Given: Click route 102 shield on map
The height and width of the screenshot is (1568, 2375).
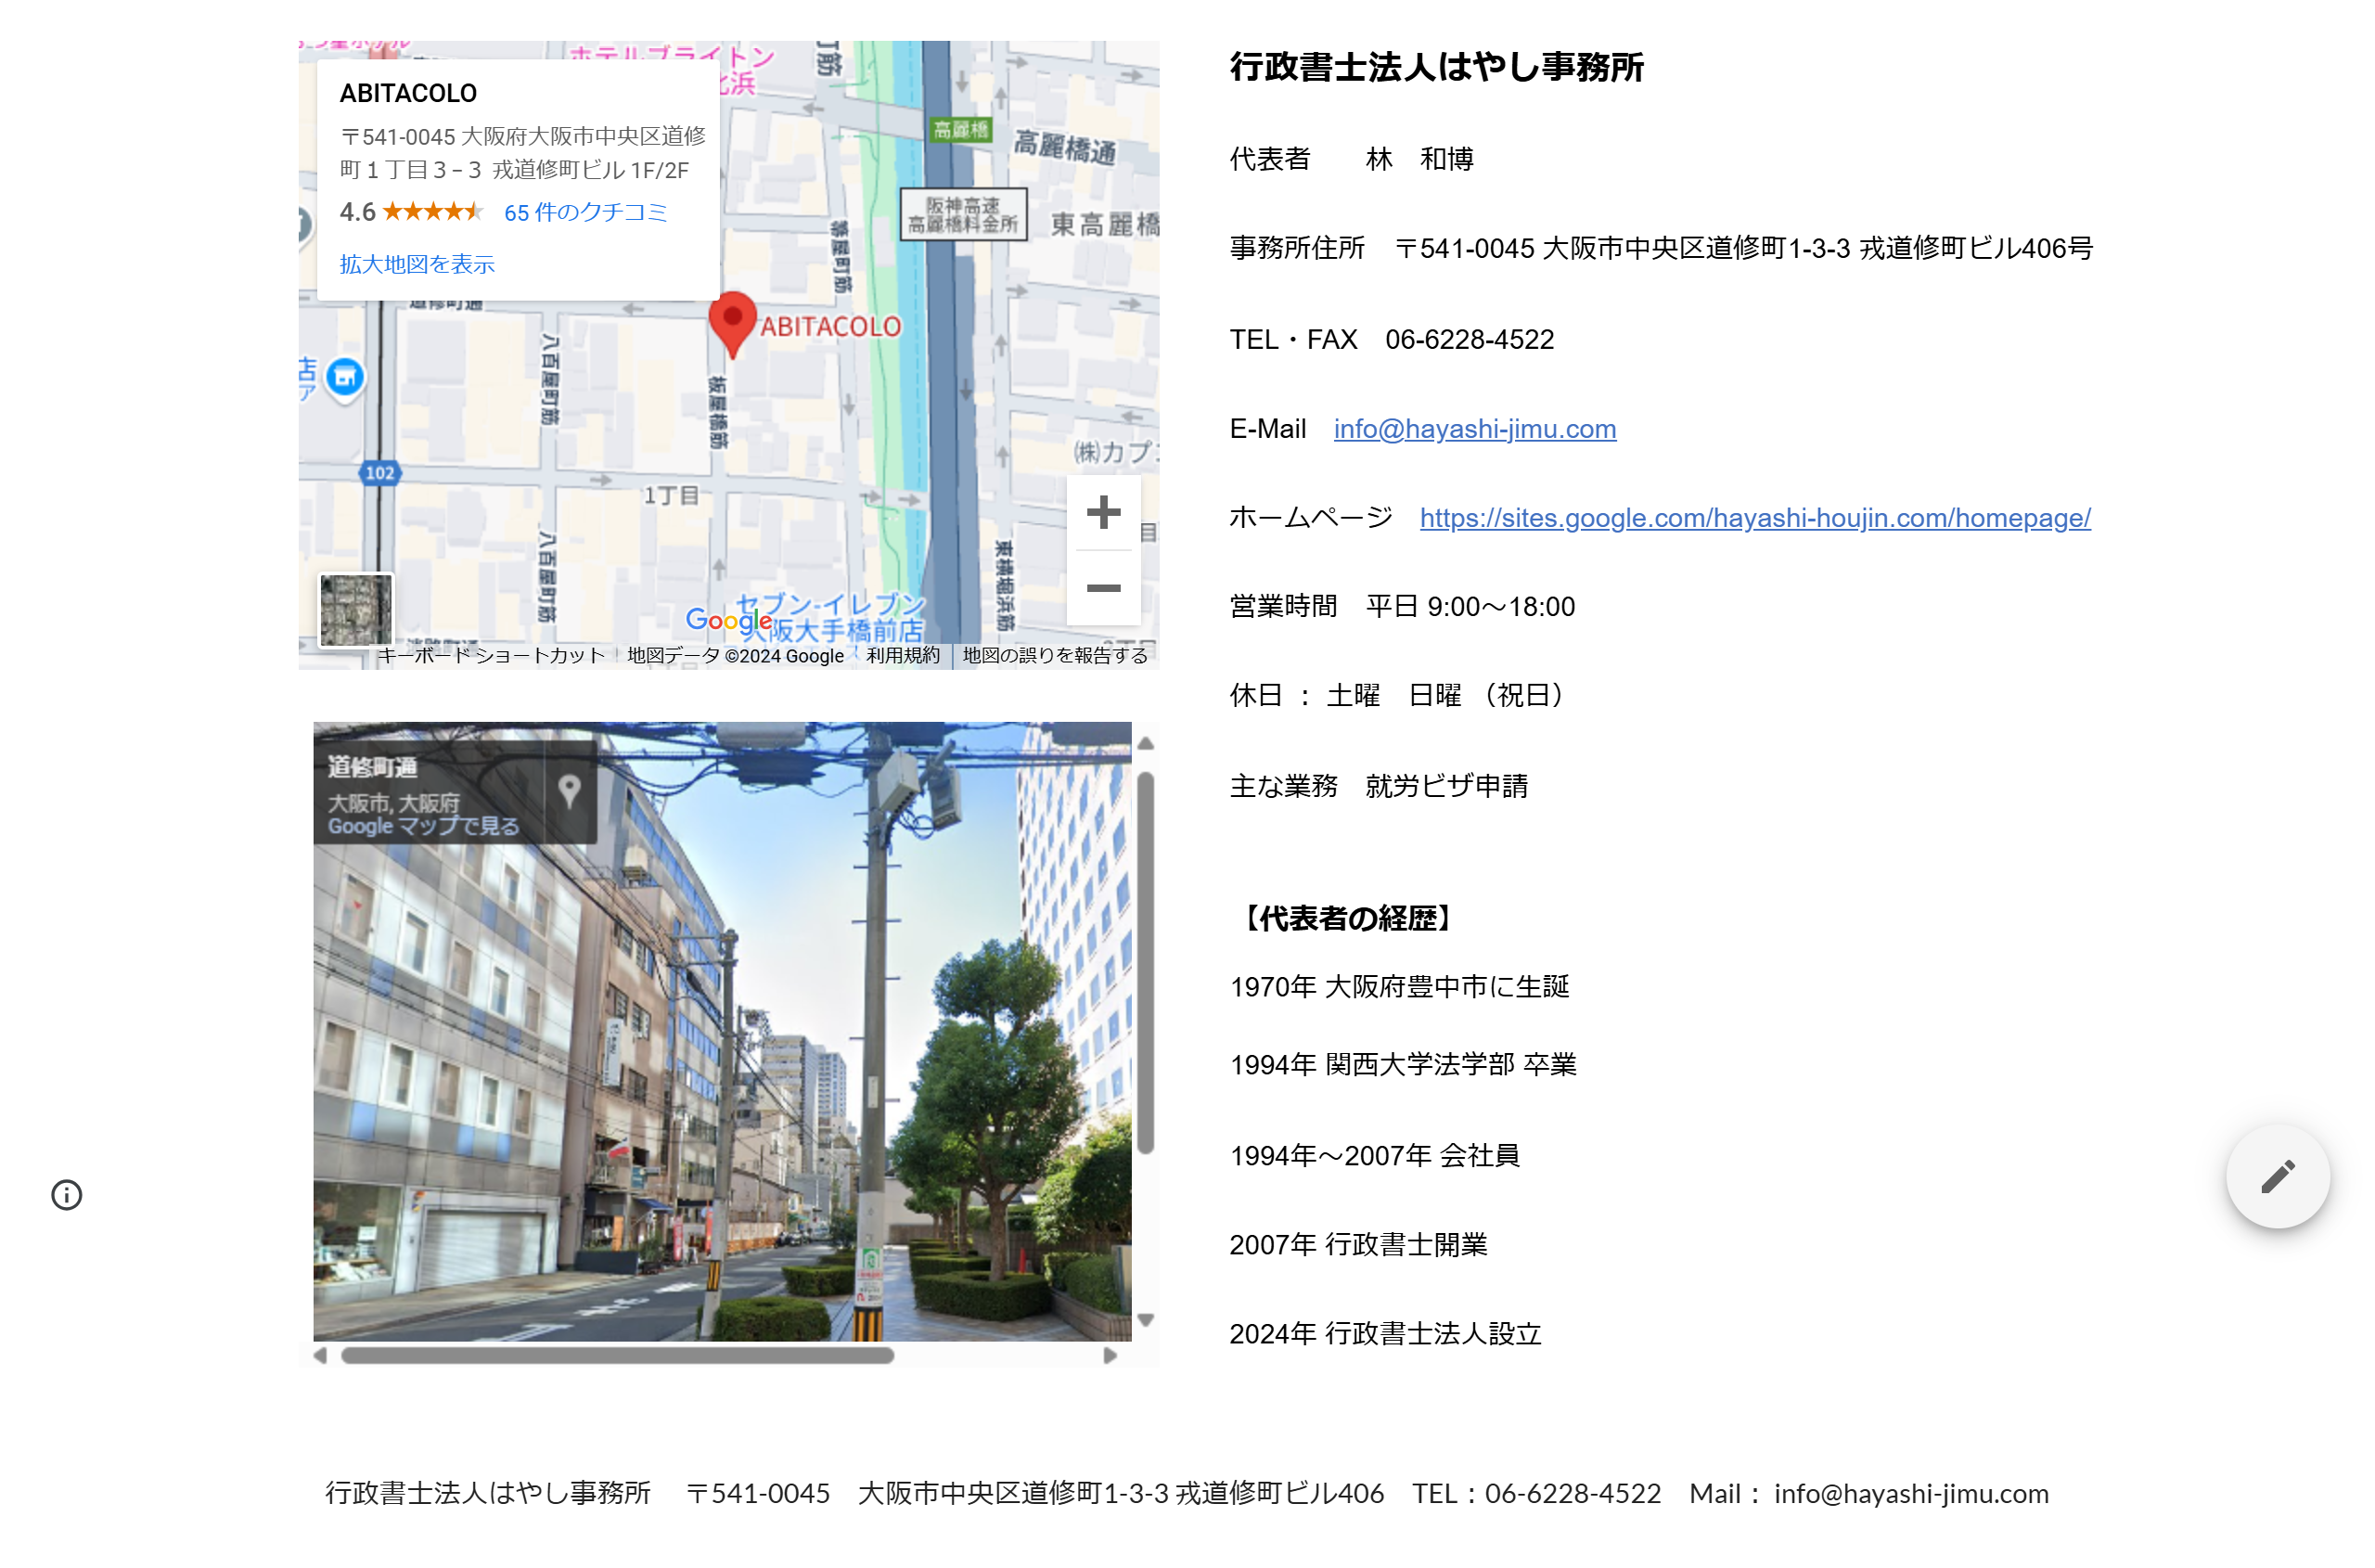Looking at the screenshot, I should [x=379, y=473].
